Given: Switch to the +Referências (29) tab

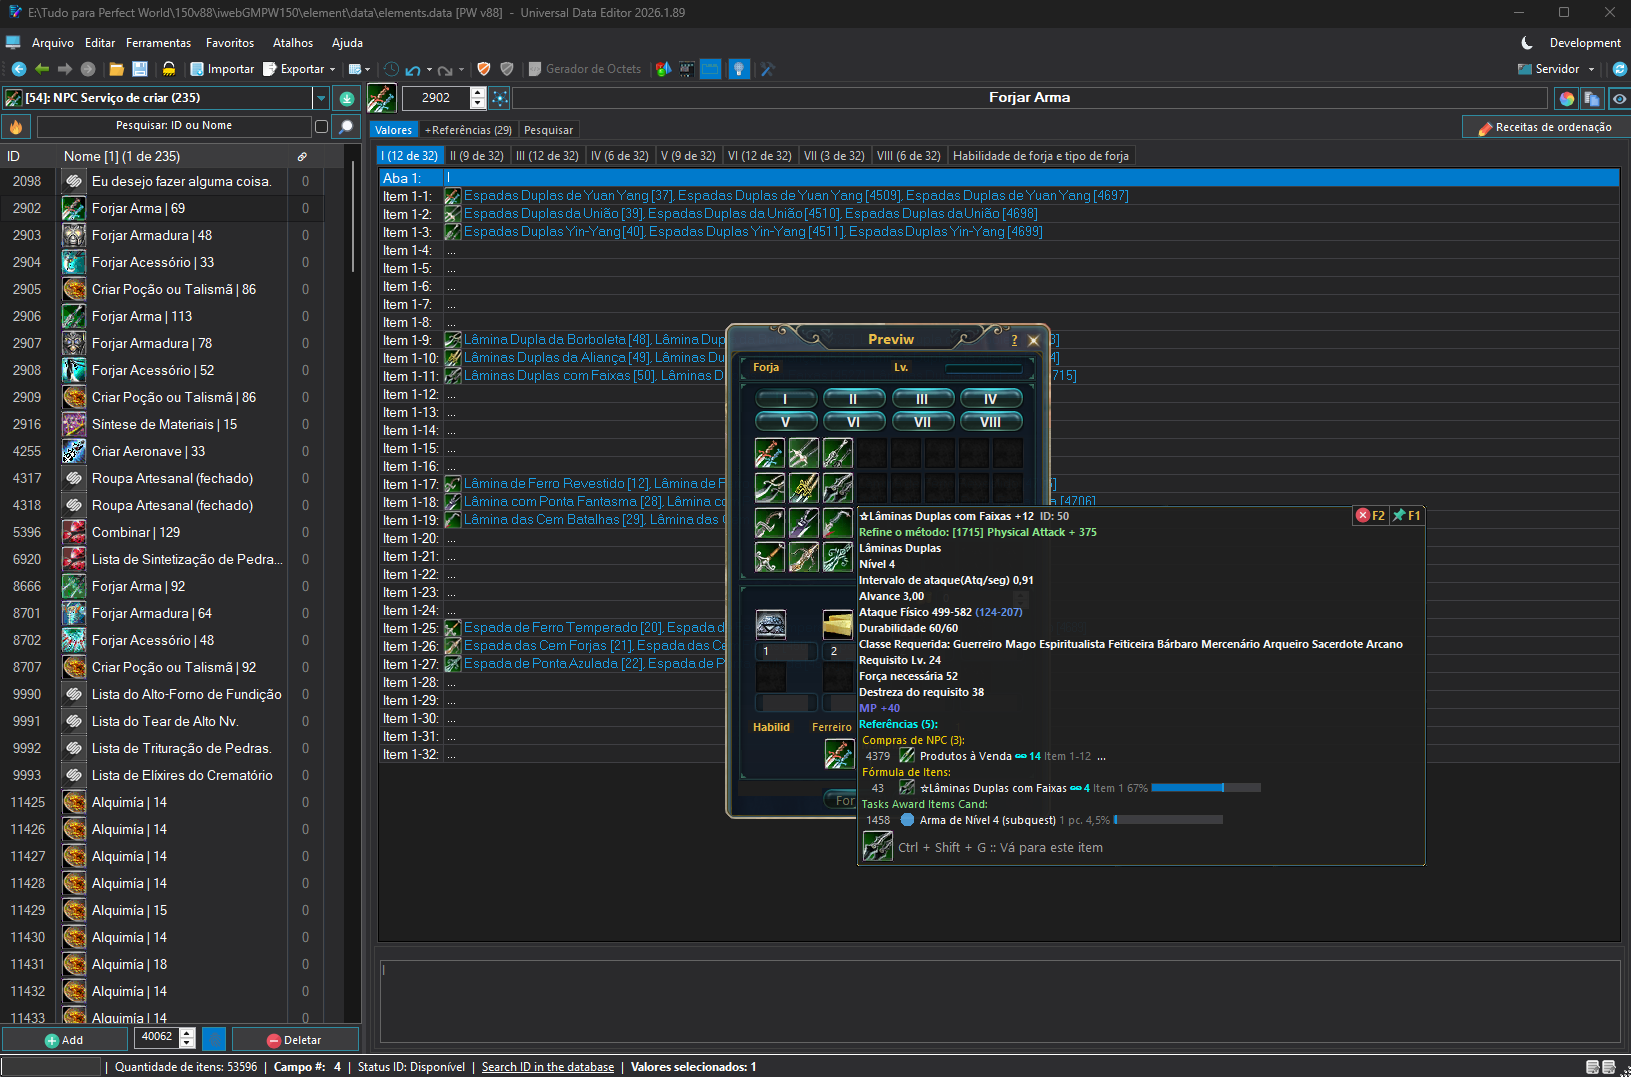Looking at the screenshot, I should pyautogui.click(x=468, y=130).
